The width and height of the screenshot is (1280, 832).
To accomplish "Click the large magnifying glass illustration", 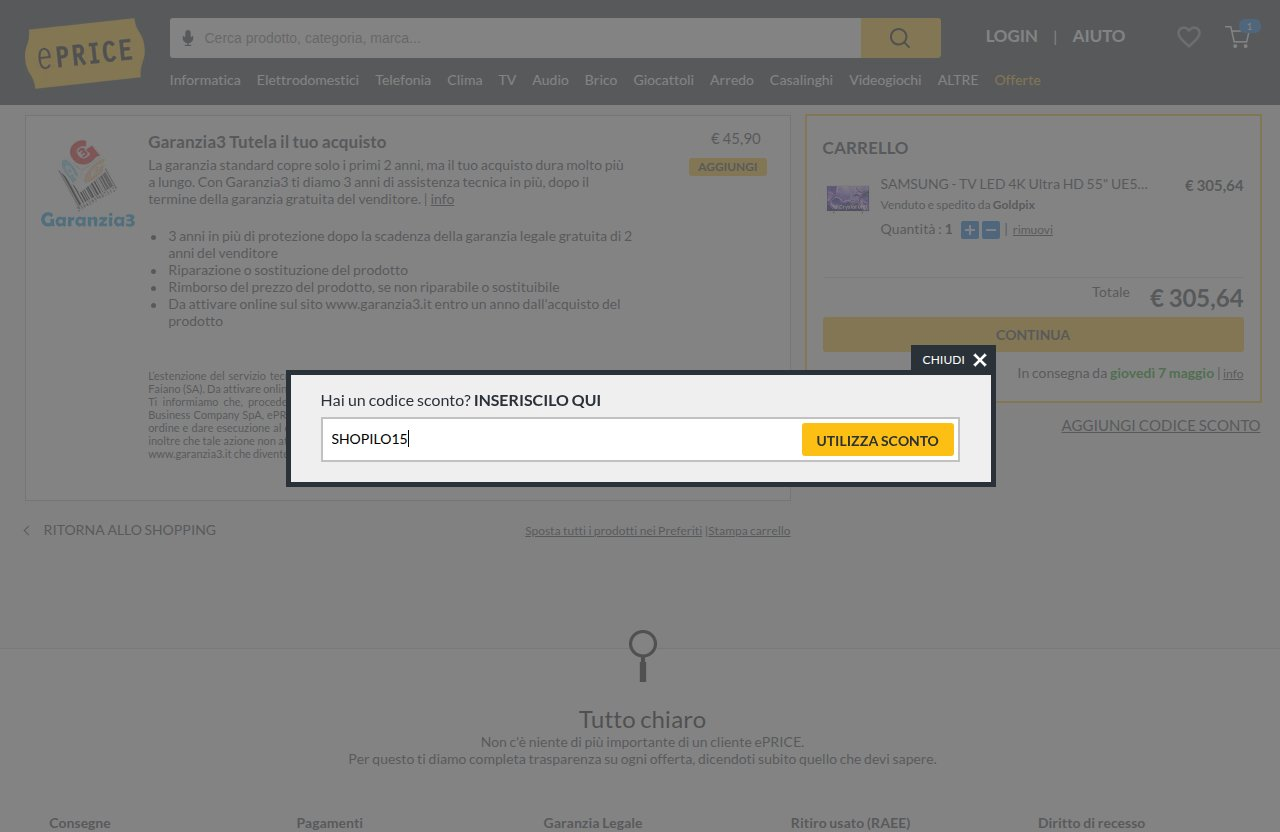I will click(642, 656).
